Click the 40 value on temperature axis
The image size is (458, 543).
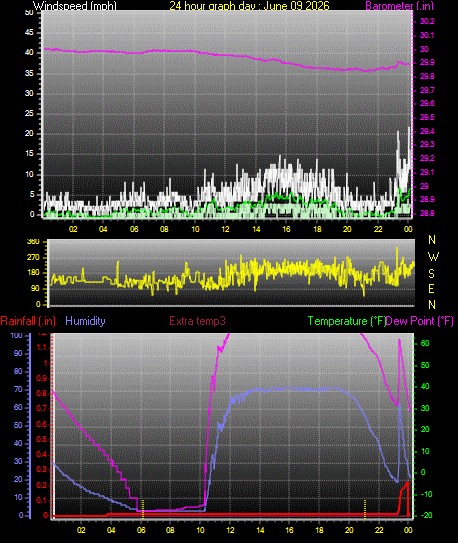click(x=425, y=386)
